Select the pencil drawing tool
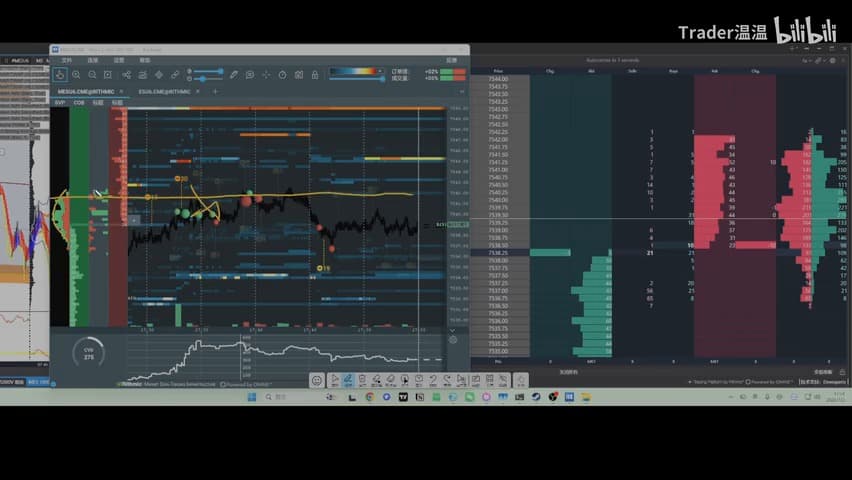This screenshot has height=480, width=852. [234, 75]
